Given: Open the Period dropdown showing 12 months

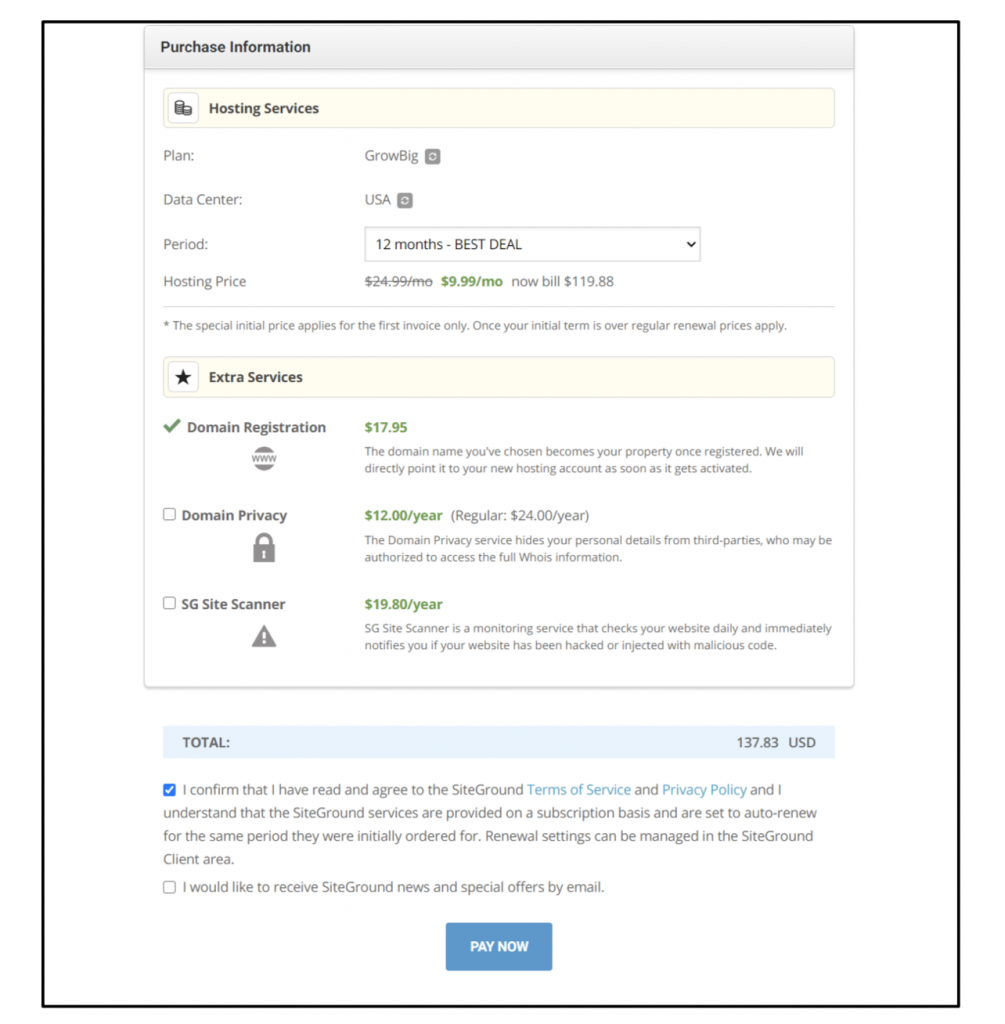Looking at the screenshot, I should click(x=532, y=244).
